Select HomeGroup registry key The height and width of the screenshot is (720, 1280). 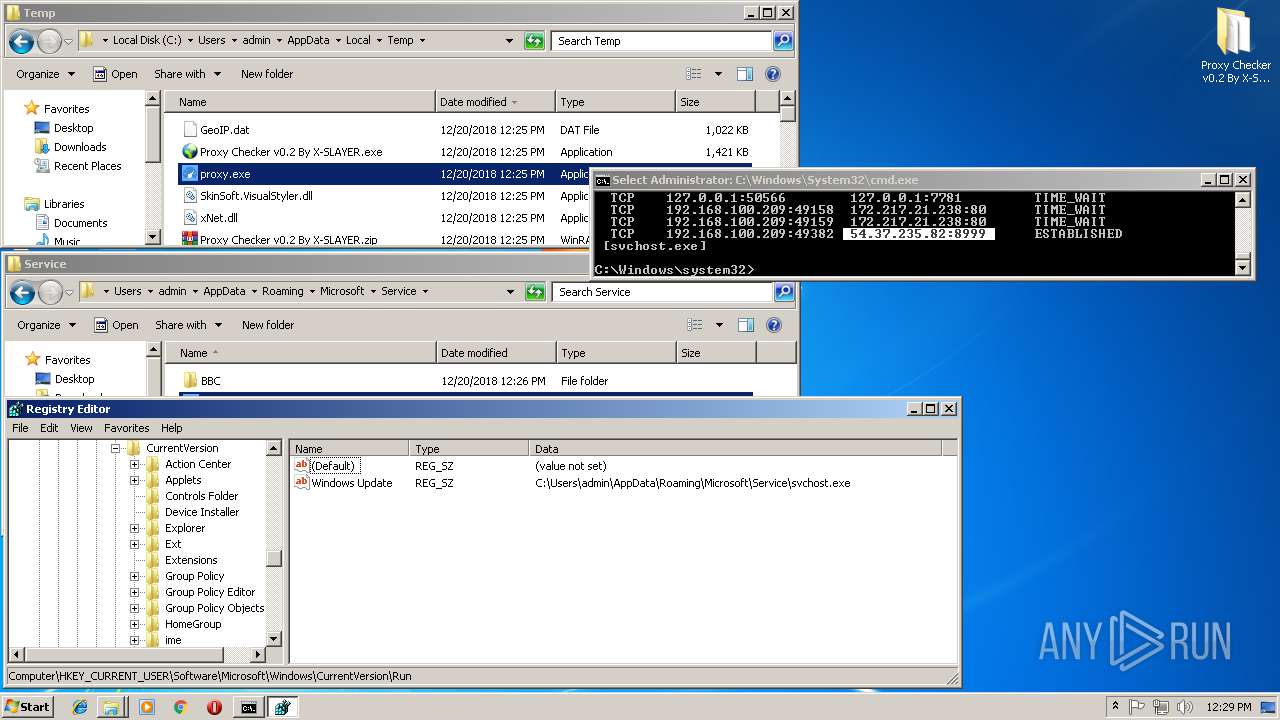(x=193, y=624)
